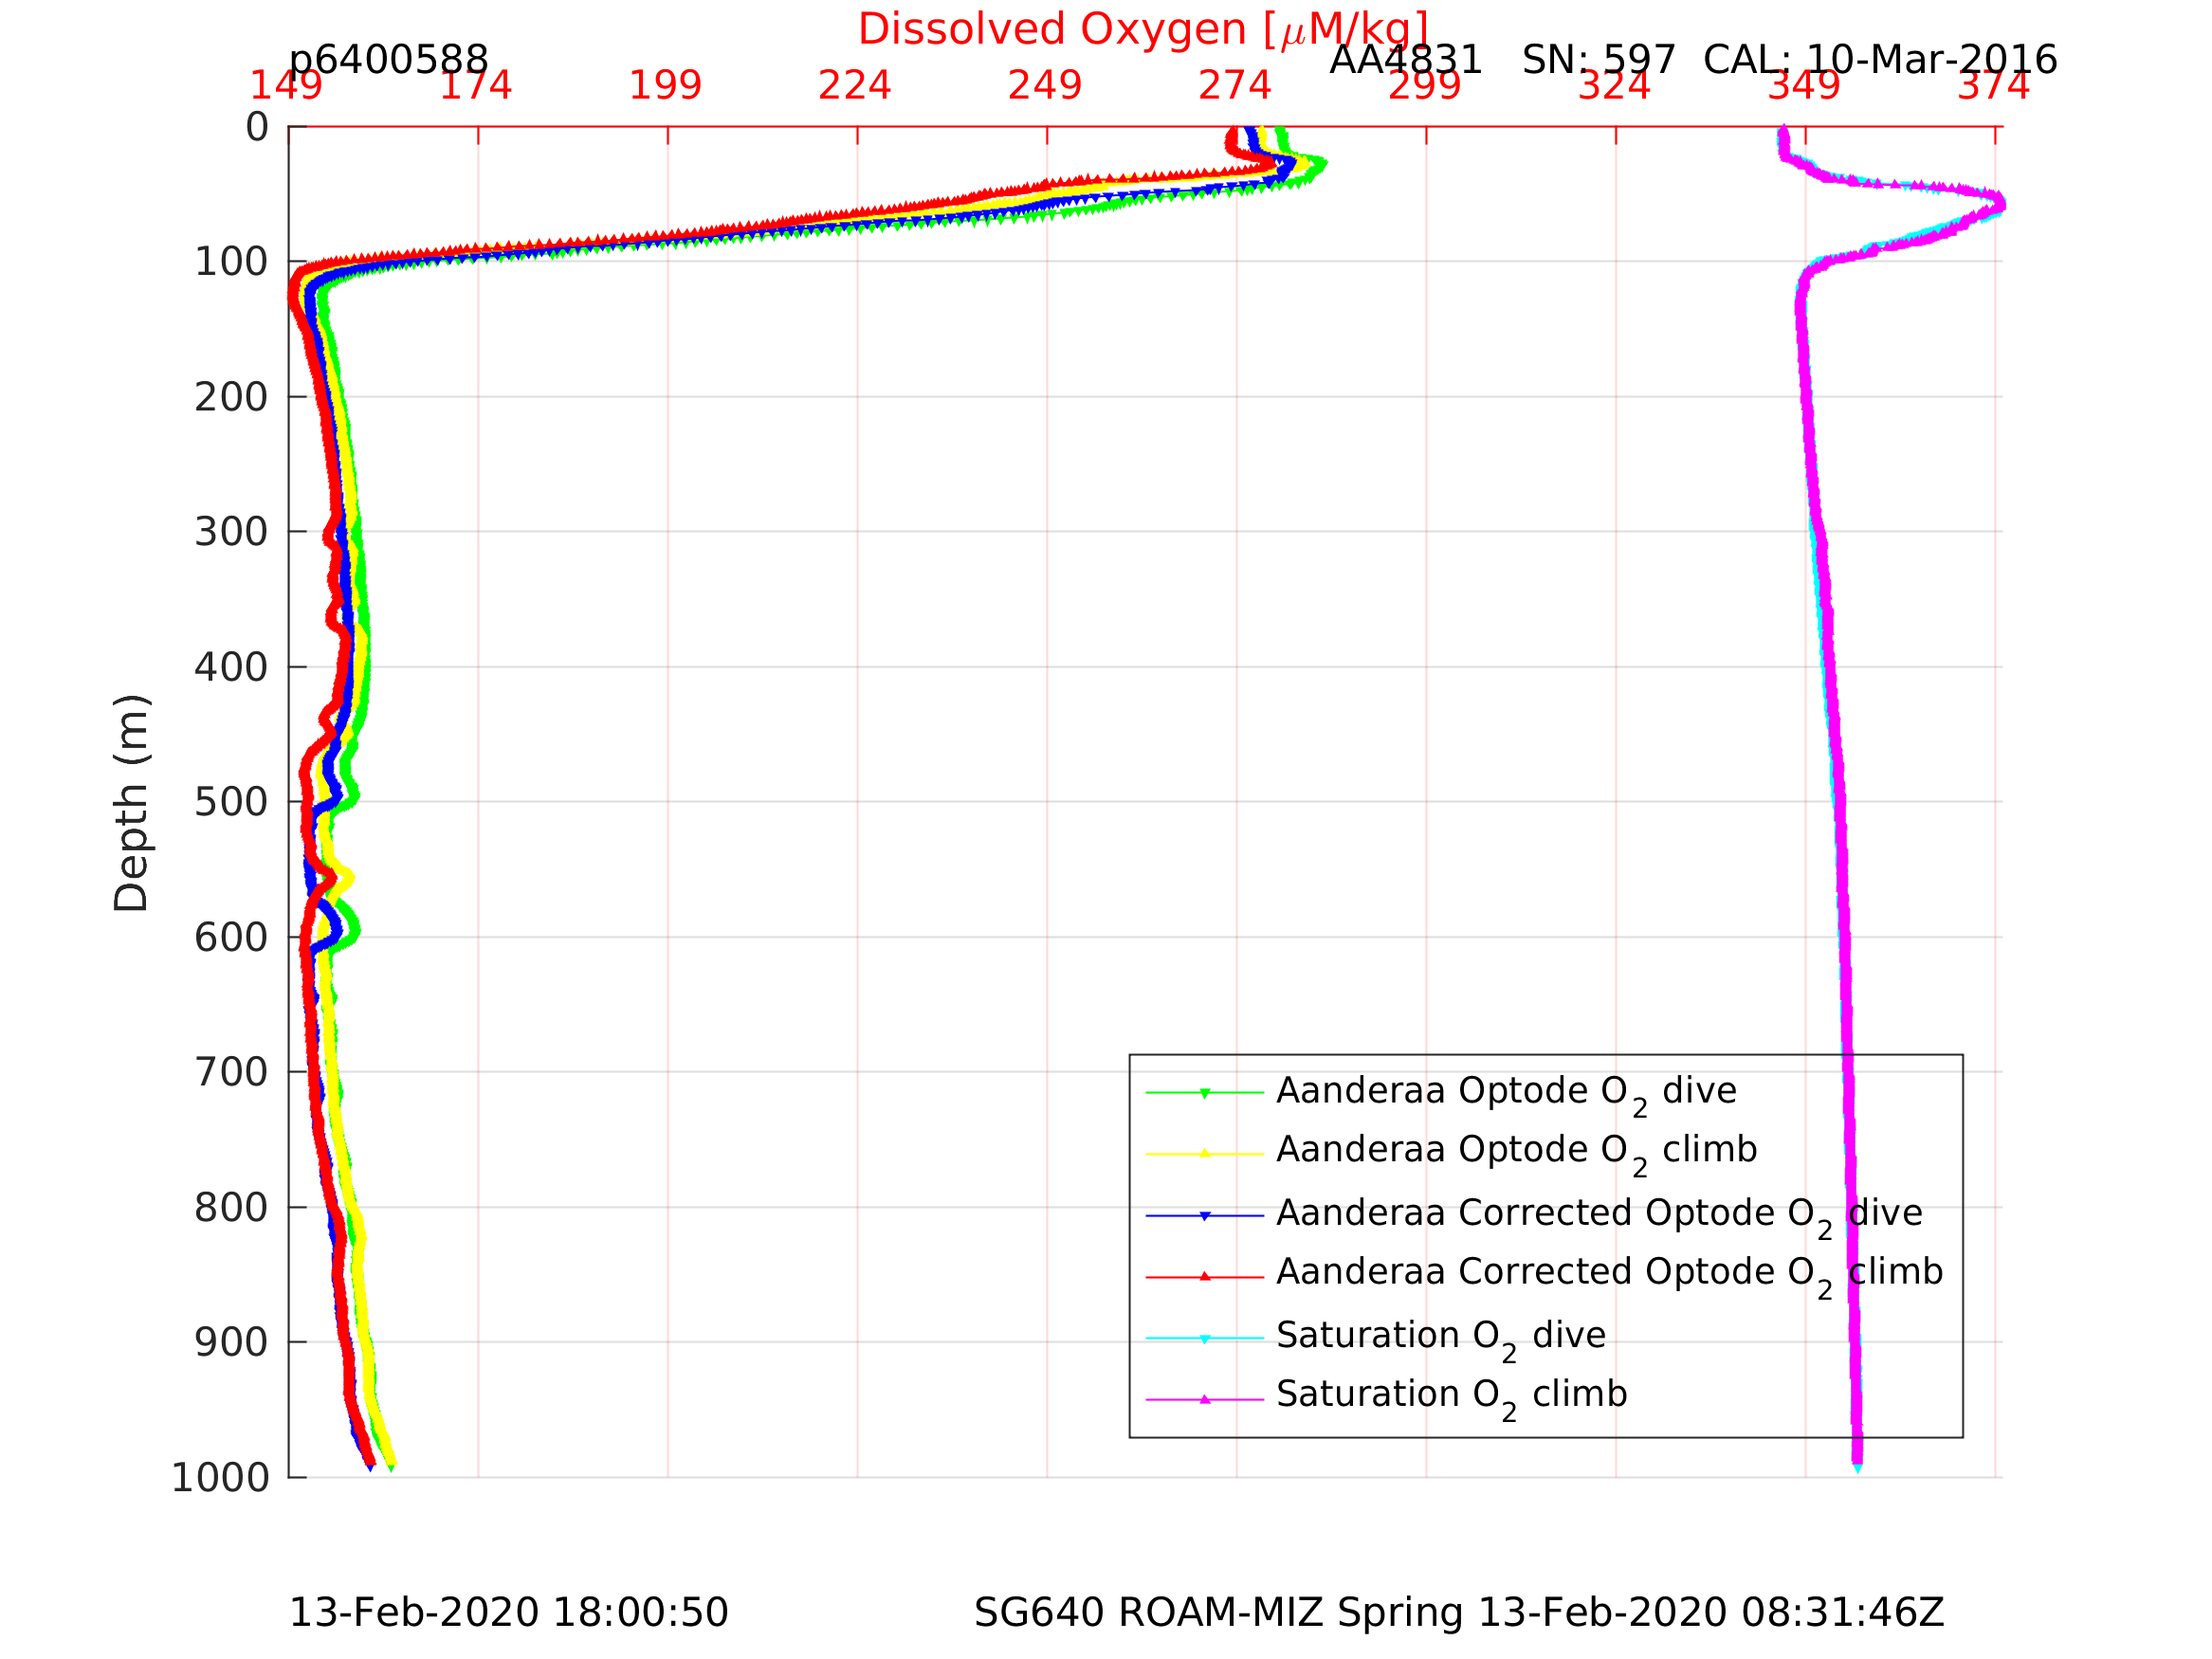Viewport: 2212px width, 1659px height.
Task: Click the depth tick label 700
Action: (232, 1072)
